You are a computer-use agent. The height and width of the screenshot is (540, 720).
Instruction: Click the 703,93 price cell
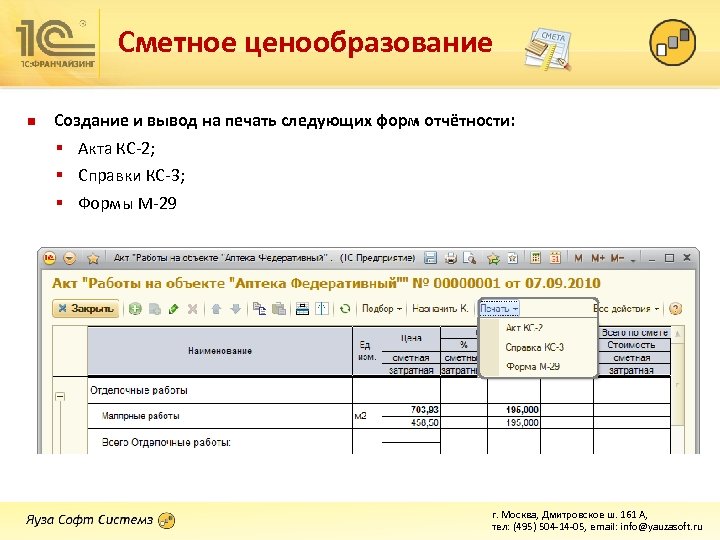click(x=411, y=410)
